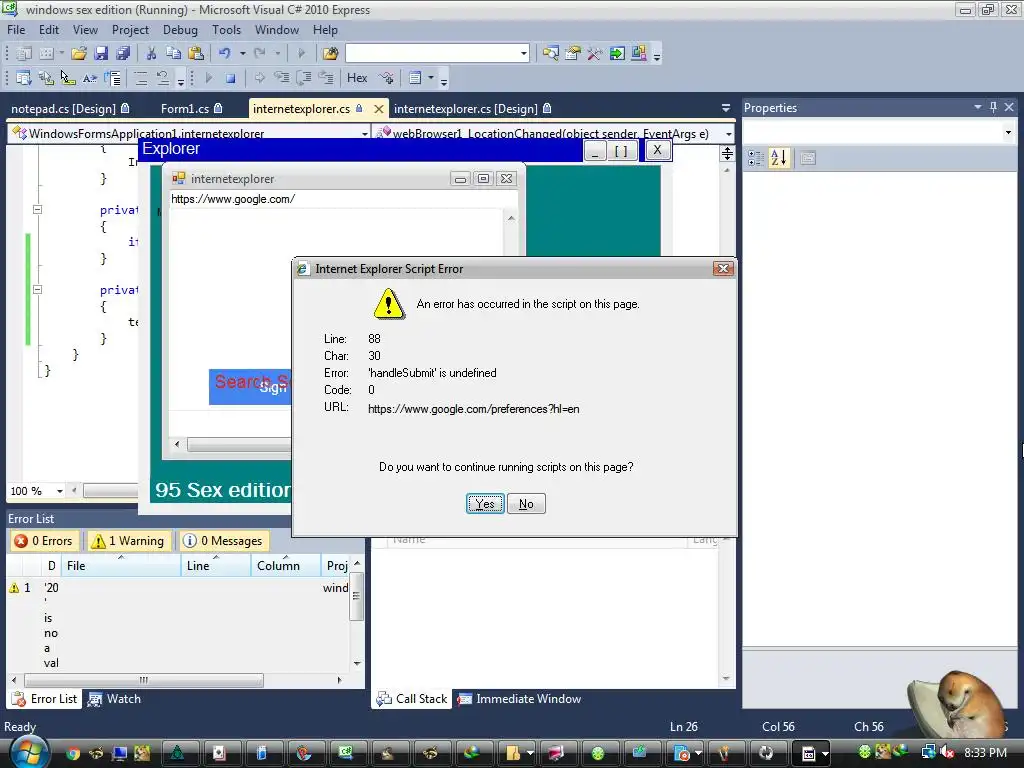Viewport: 1024px width, 768px height.
Task: Switch to Form1.cs tab
Action: coord(191,108)
